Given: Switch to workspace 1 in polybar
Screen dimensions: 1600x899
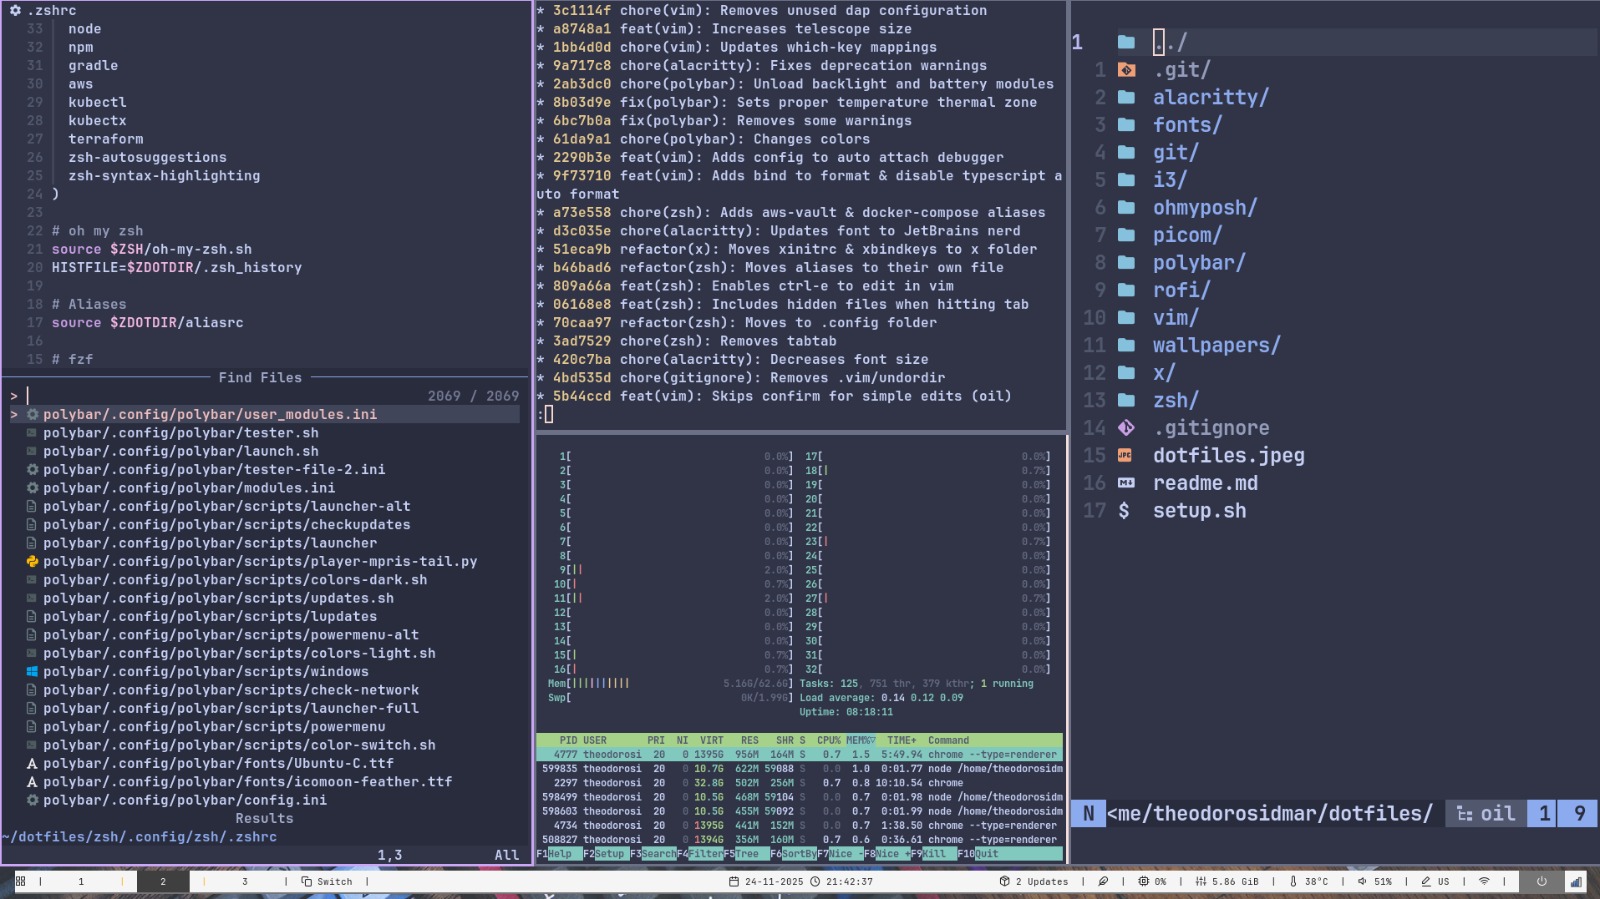Looking at the screenshot, I should pos(81,881).
